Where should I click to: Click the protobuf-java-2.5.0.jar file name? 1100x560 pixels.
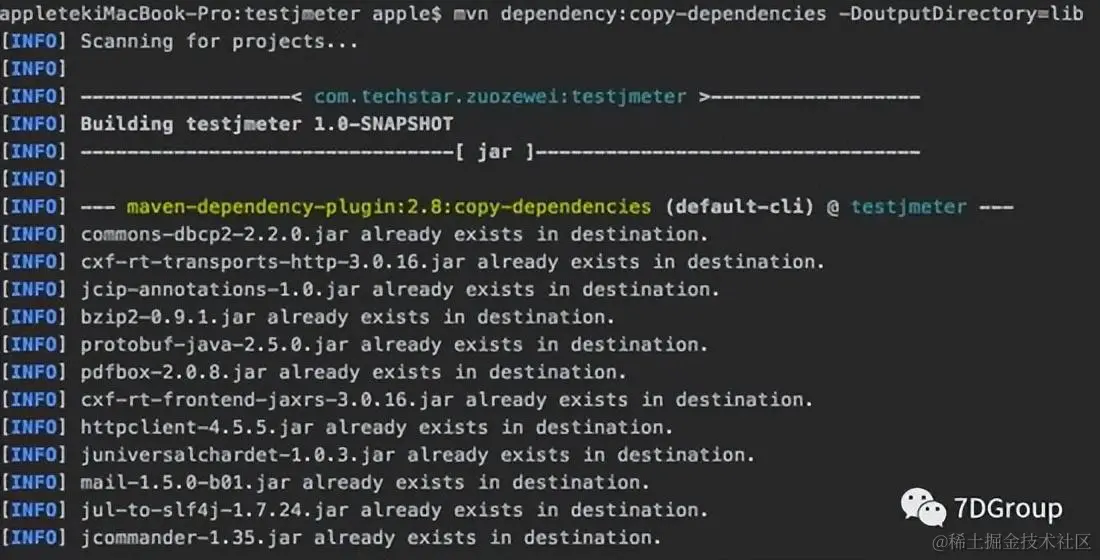tap(215, 345)
